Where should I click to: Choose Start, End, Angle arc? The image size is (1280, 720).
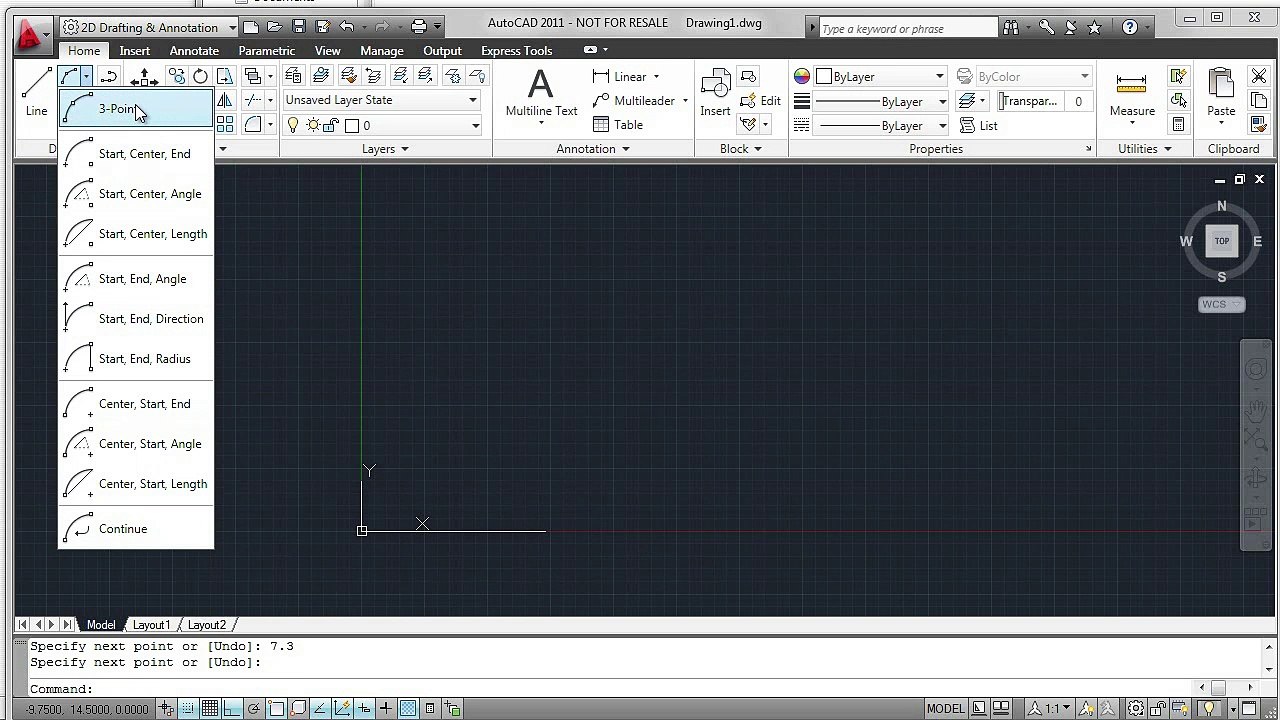point(136,279)
